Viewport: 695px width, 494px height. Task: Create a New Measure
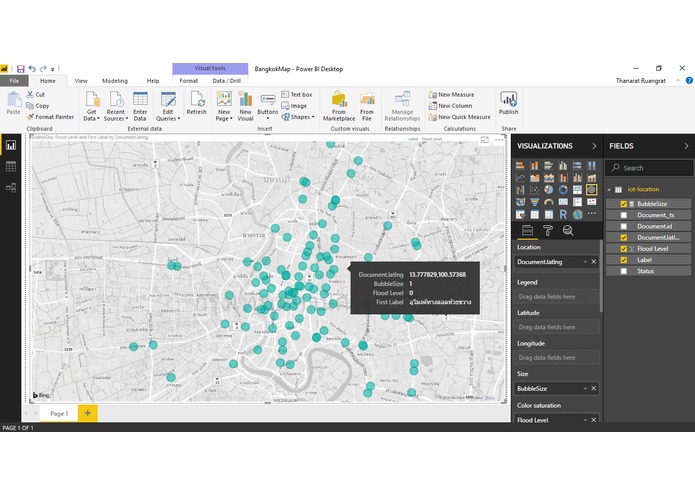(451, 94)
